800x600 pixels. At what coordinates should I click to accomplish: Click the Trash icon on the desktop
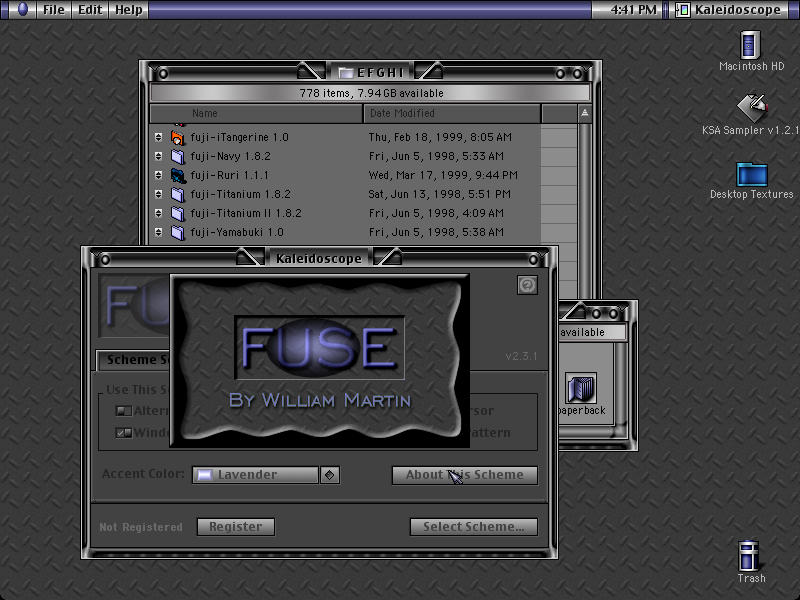(x=748, y=556)
